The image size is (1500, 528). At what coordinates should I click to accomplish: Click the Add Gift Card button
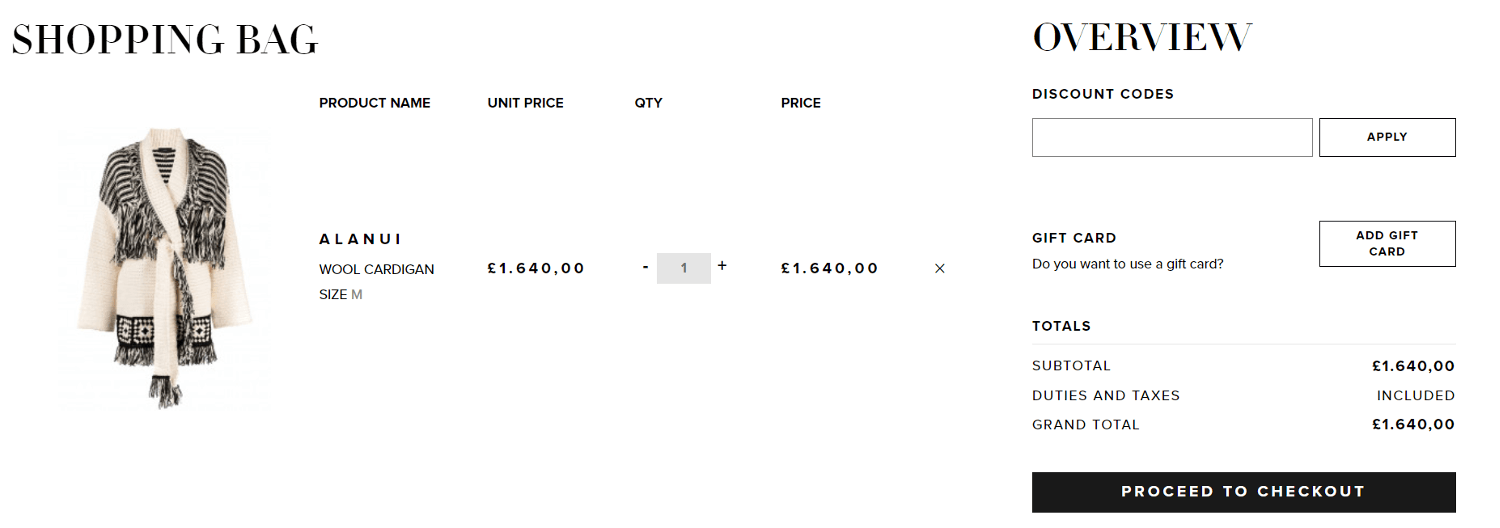(1387, 244)
